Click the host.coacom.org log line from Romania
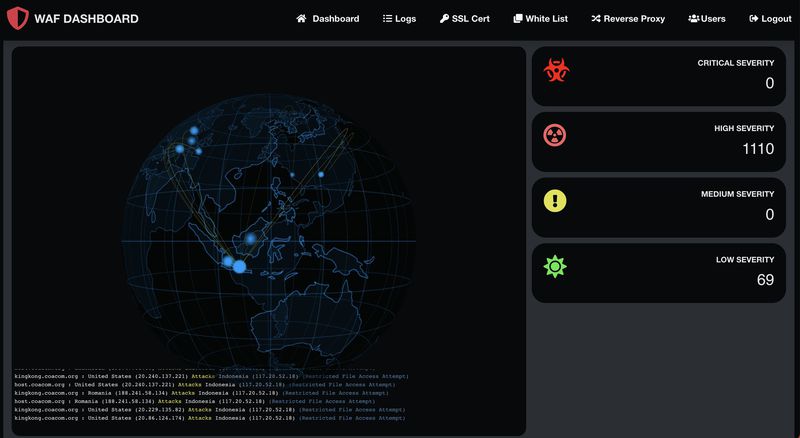The width and height of the screenshot is (800, 438). coord(194,401)
